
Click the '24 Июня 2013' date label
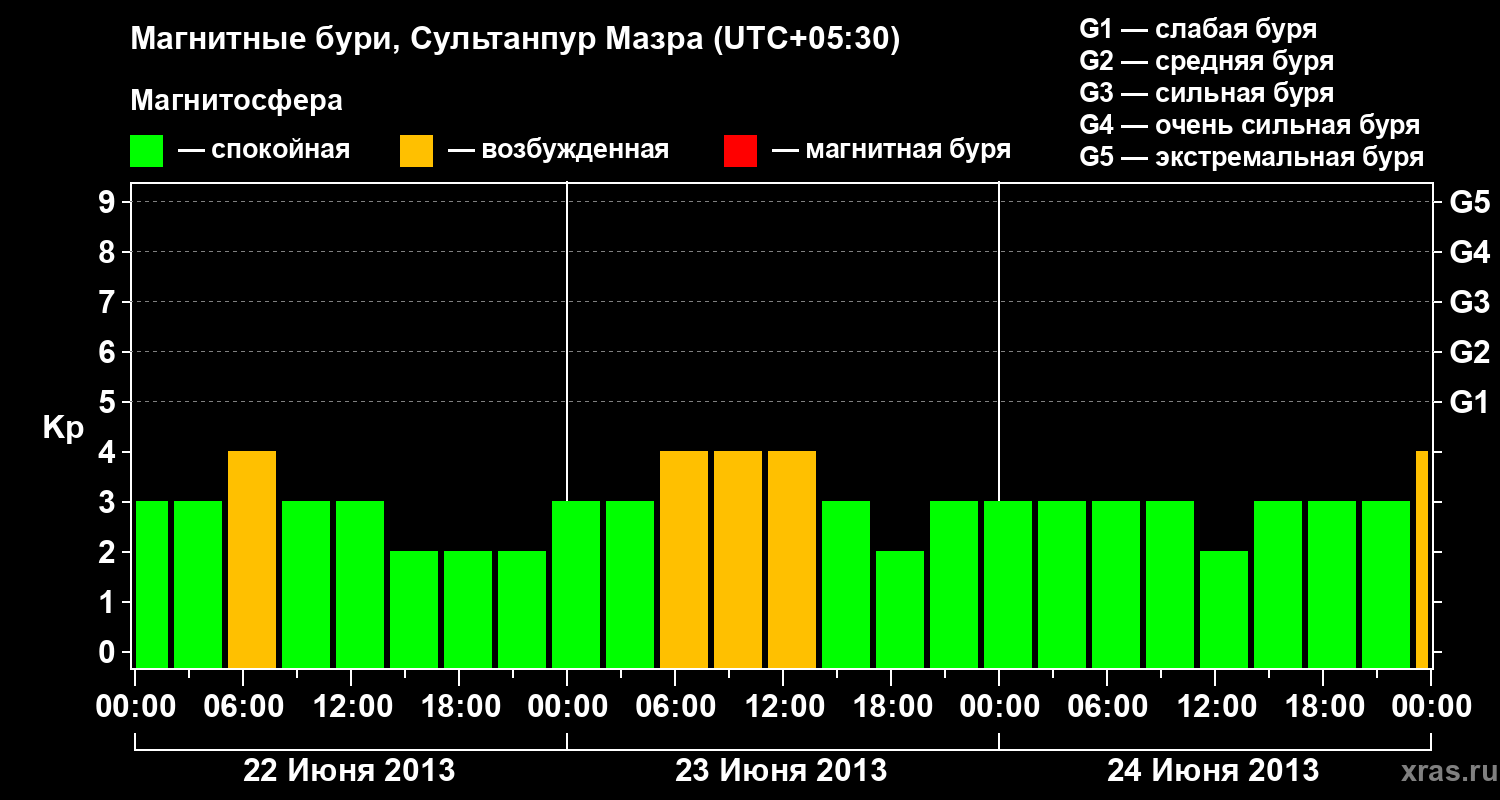1213,771
